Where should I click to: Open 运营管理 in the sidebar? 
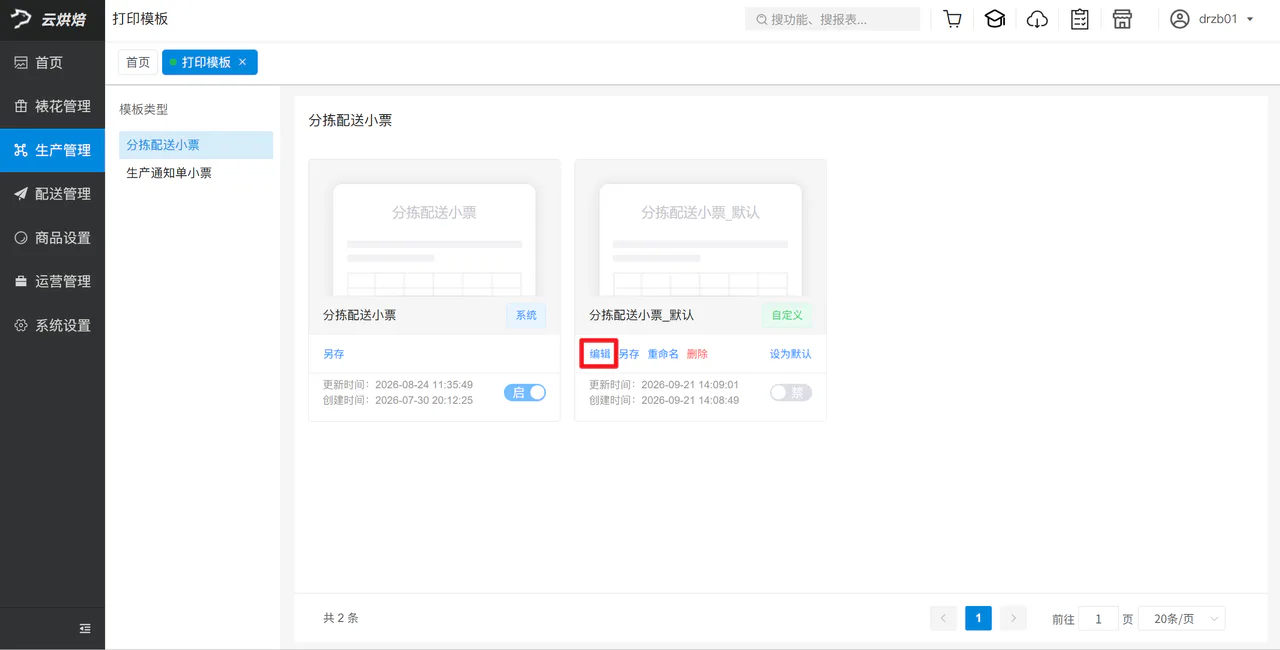pos(52,281)
